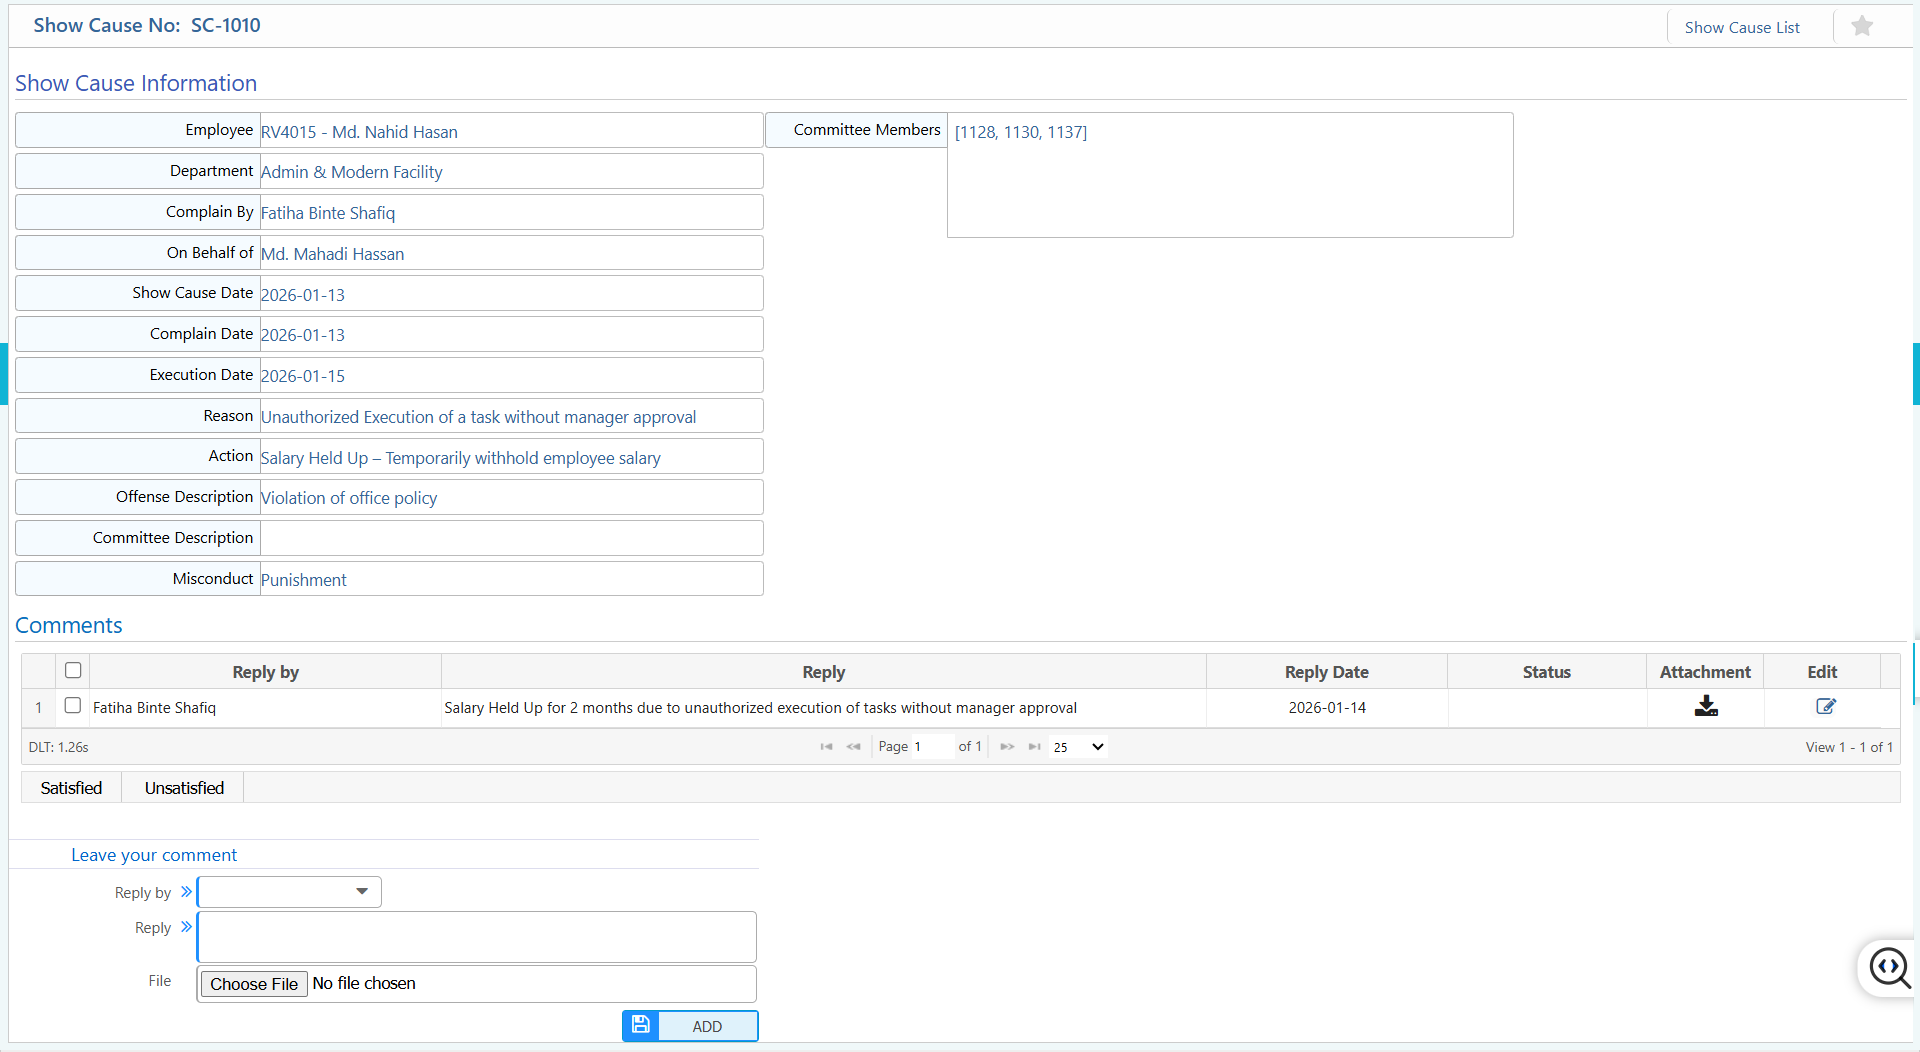Open the rows-per-page dropdown showing 25

pyautogui.click(x=1077, y=746)
